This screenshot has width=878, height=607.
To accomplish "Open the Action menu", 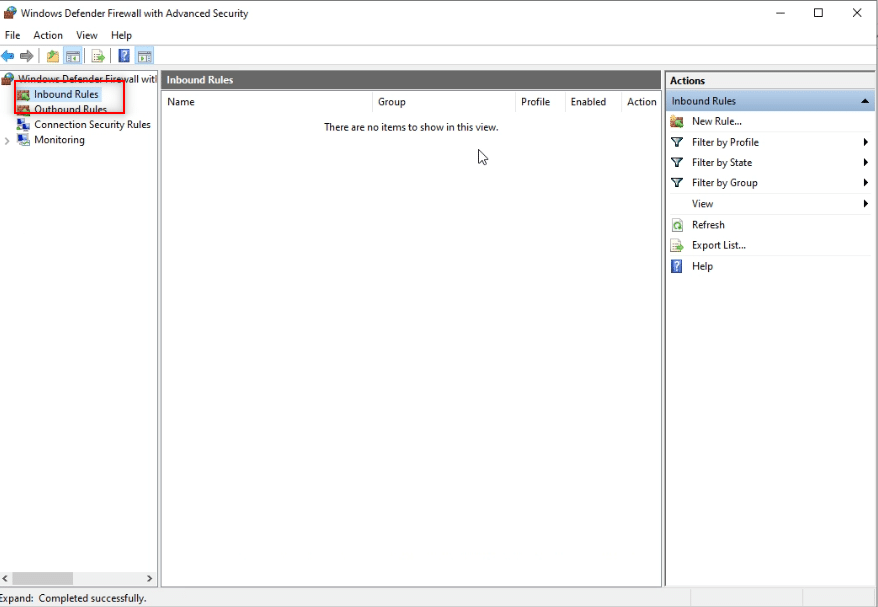I will [48, 35].
